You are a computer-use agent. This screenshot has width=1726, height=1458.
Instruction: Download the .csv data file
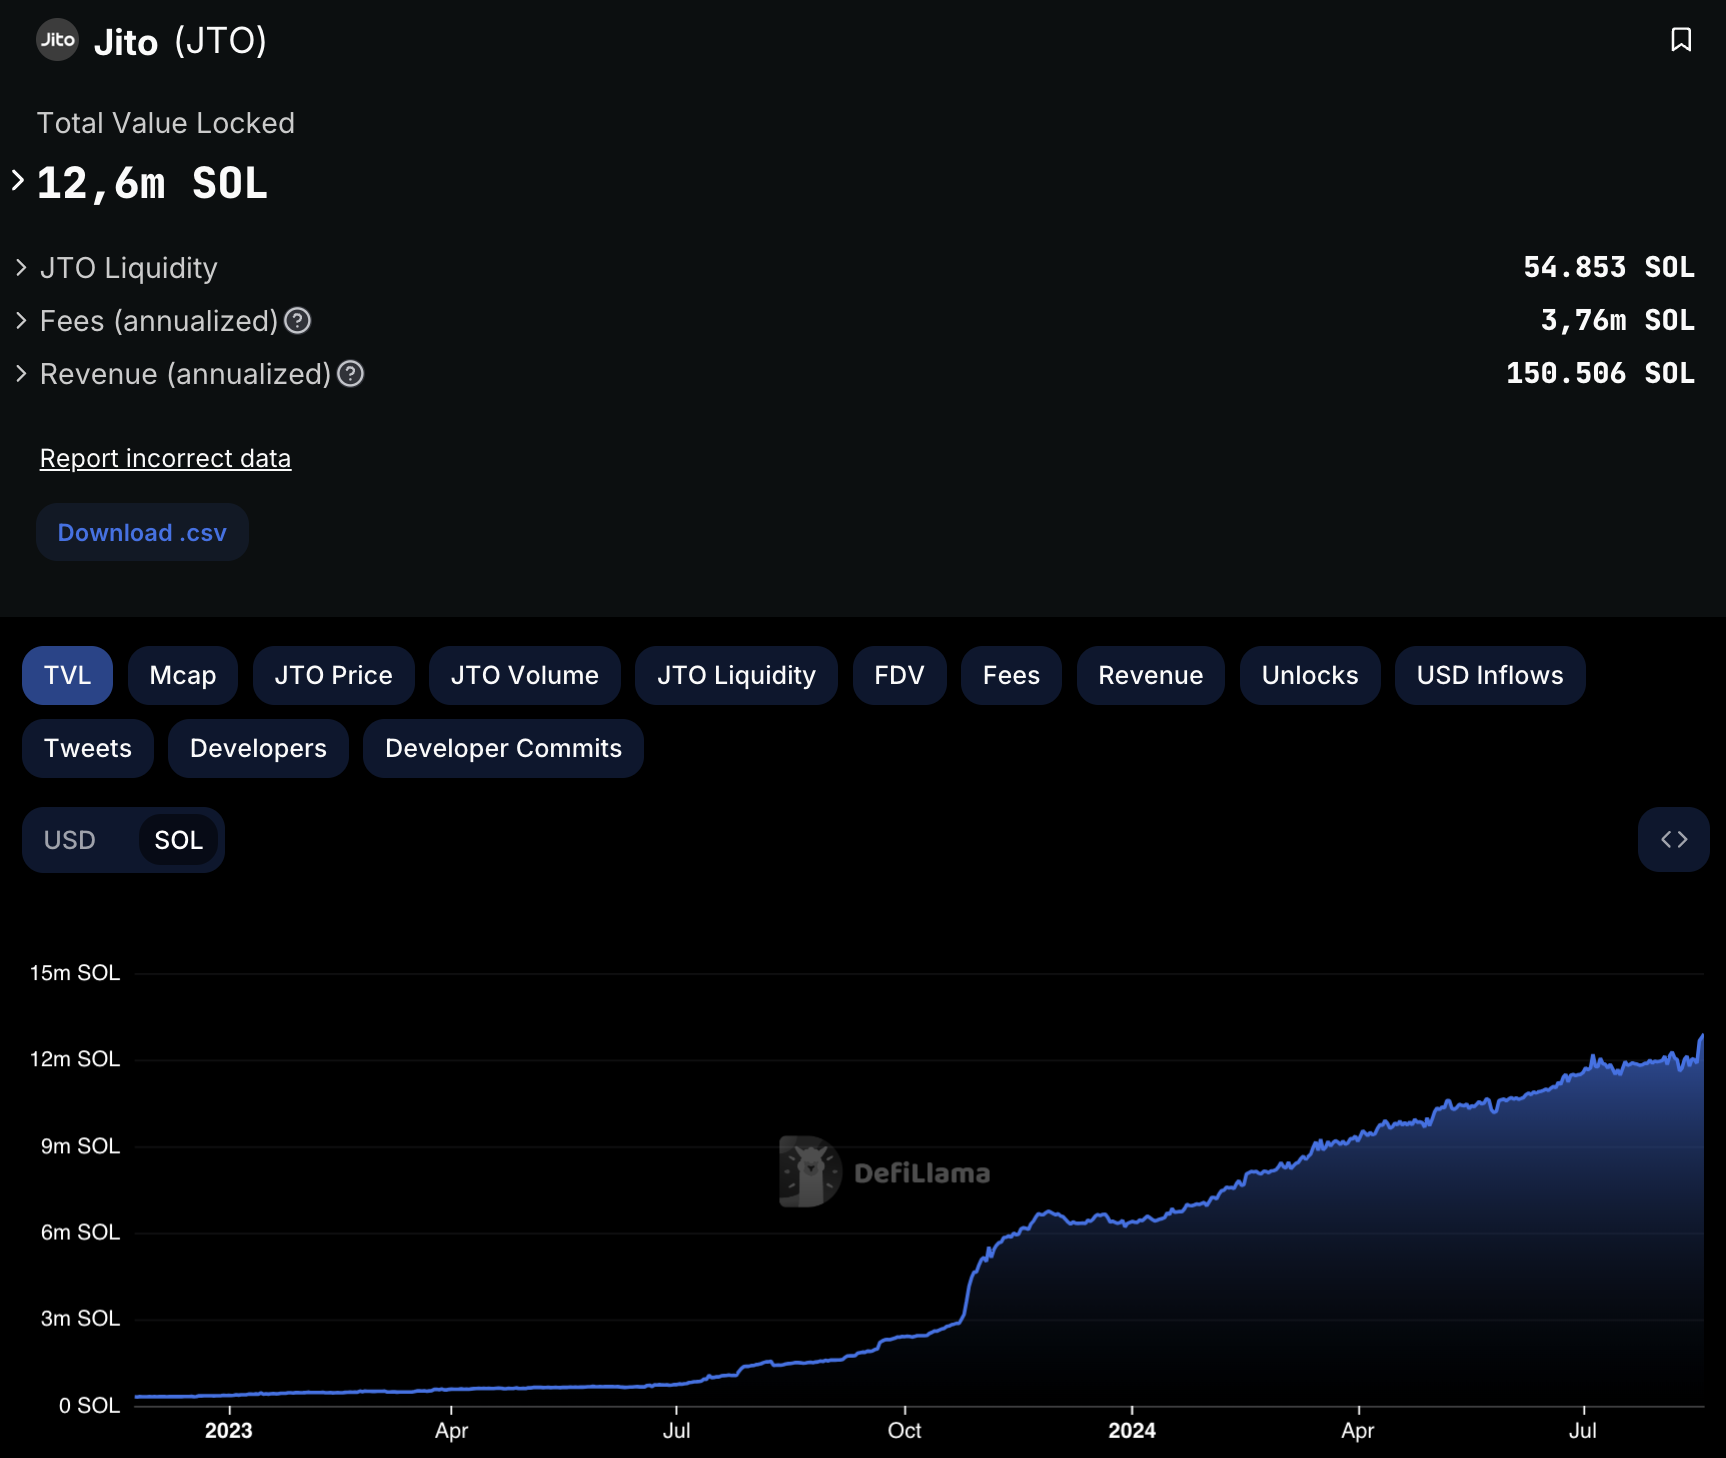click(142, 532)
